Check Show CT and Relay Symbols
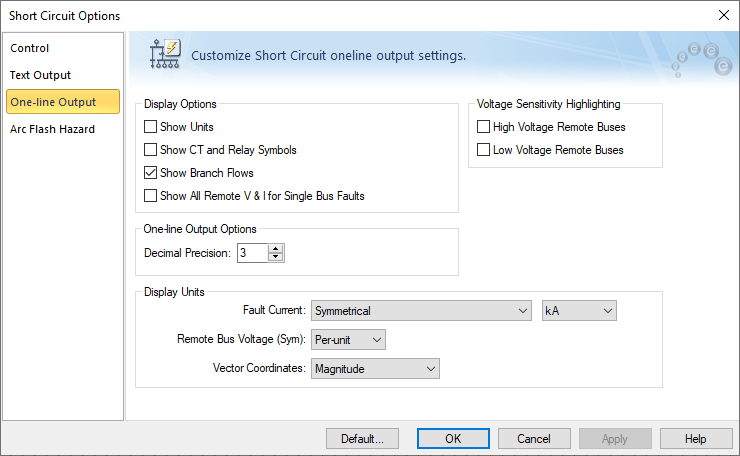 tap(151, 150)
